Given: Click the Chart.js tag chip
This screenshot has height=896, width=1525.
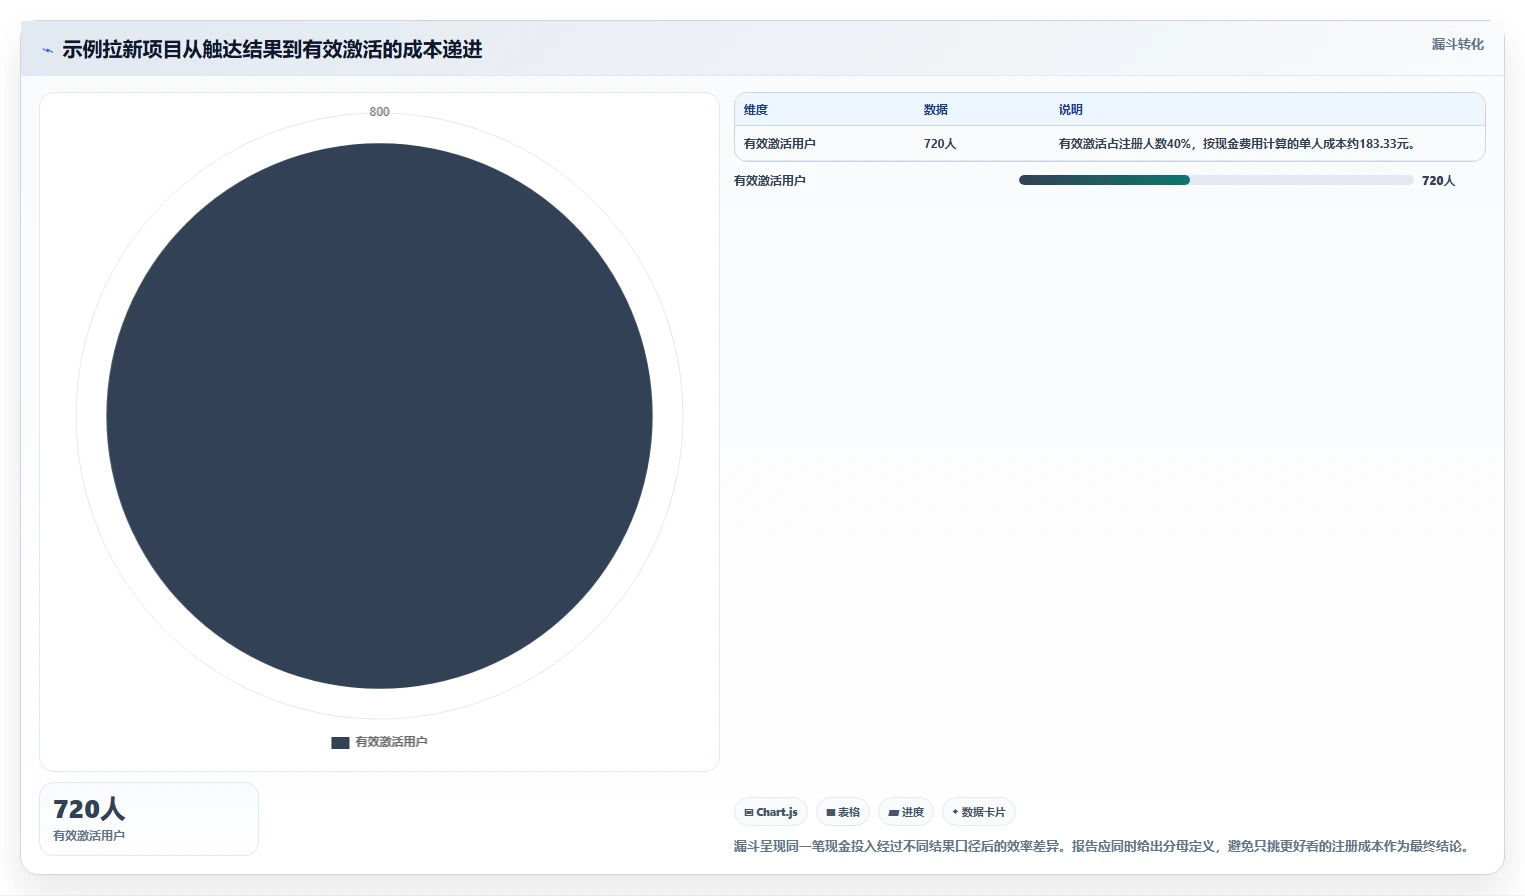Looking at the screenshot, I should [x=771, y=812].
